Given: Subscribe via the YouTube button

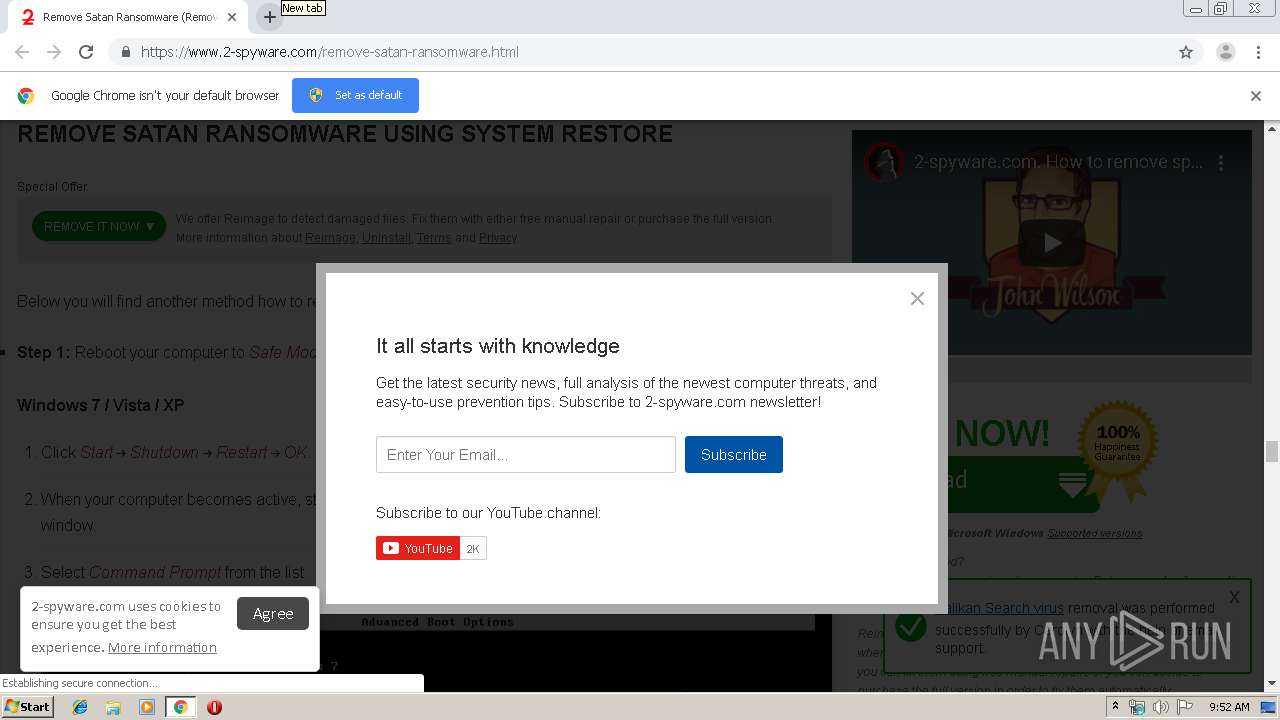Looking at the screenshot, I should [418, 548].
